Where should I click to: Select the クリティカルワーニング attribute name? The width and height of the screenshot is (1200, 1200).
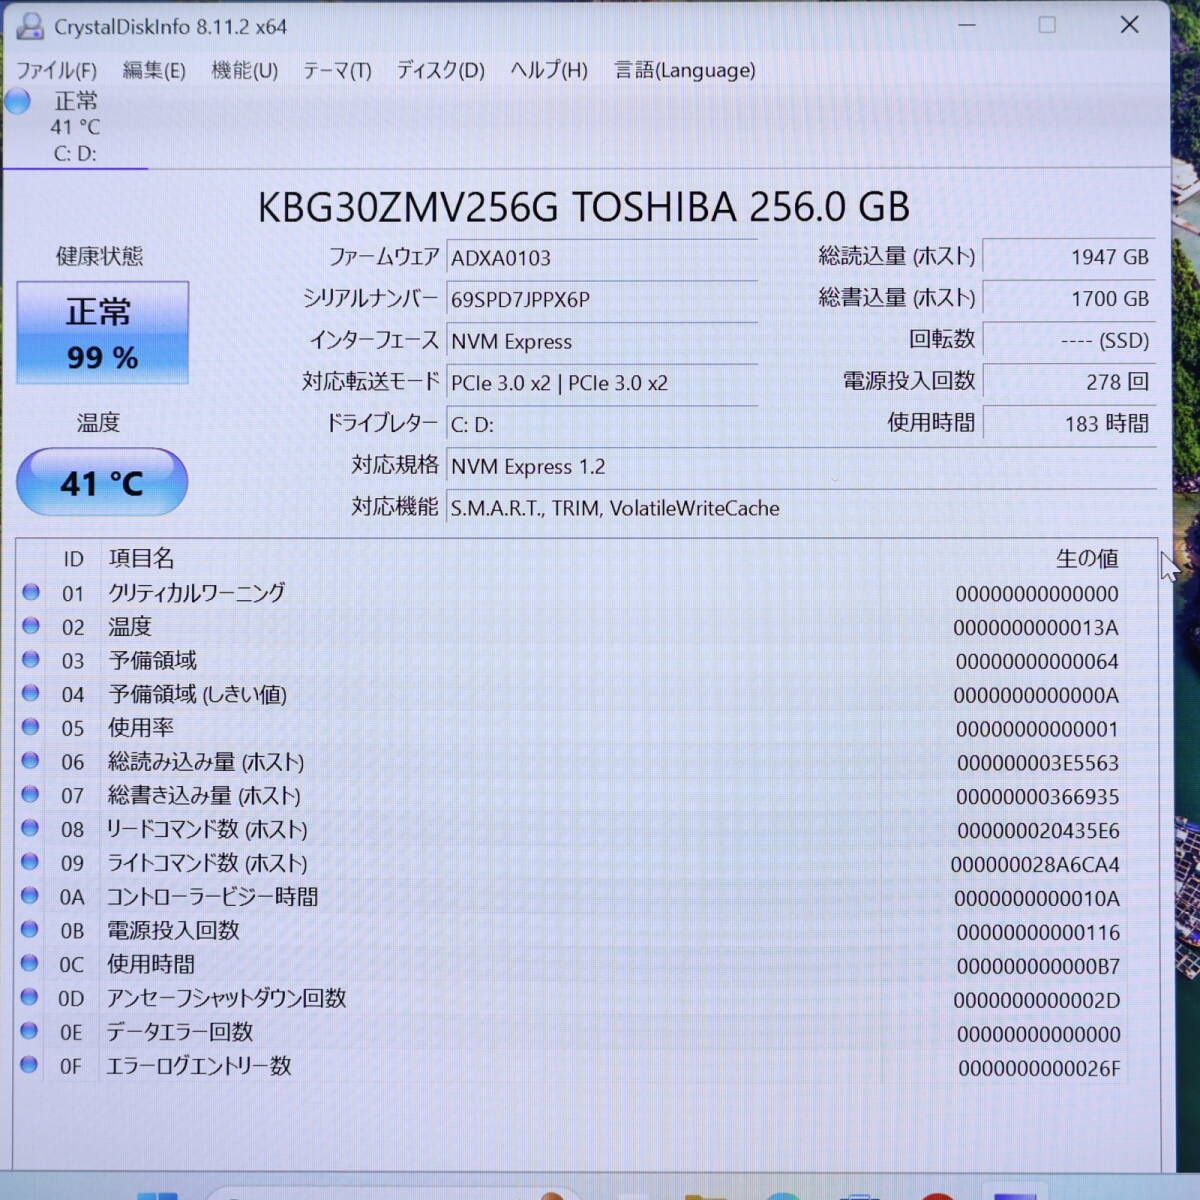point(197,593)
